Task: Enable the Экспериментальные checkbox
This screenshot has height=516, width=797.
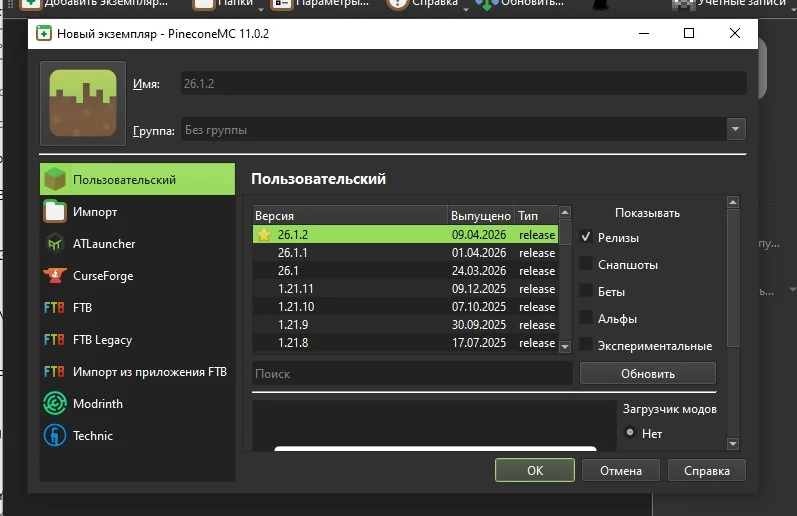Action: pos(586,344)
